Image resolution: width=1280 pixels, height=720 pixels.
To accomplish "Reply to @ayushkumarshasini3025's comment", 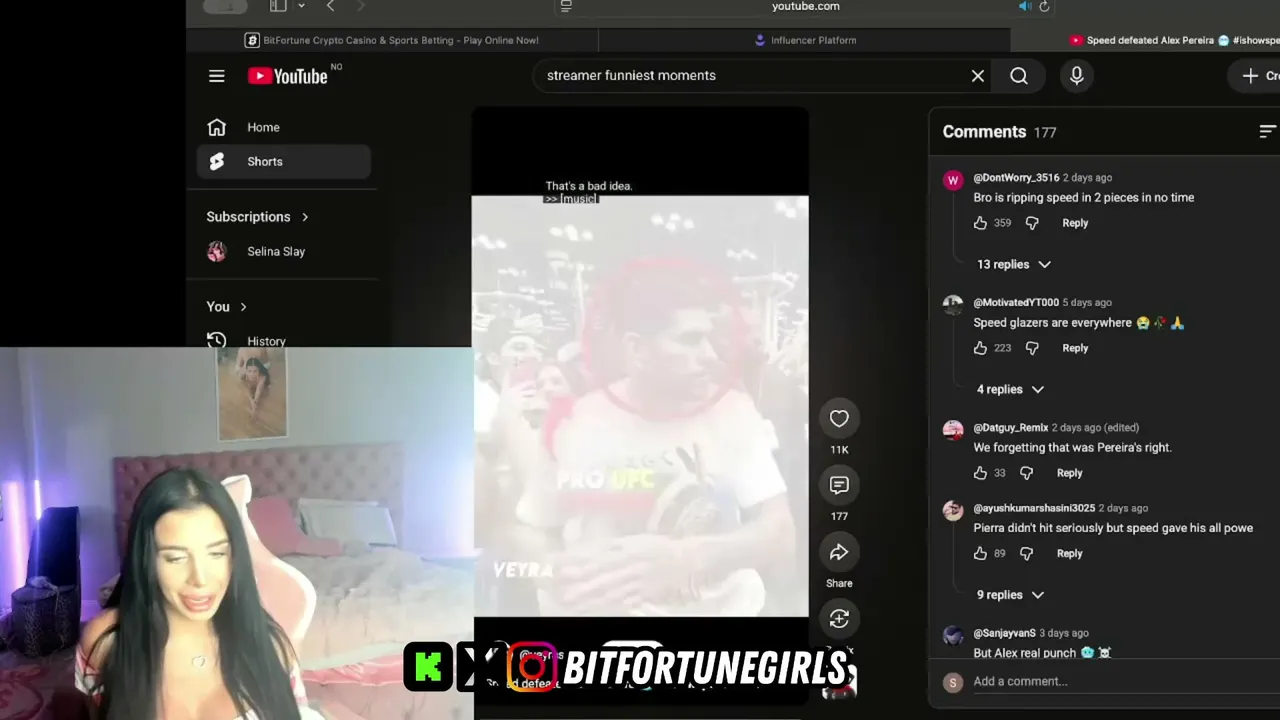I will click(1069, 553).
